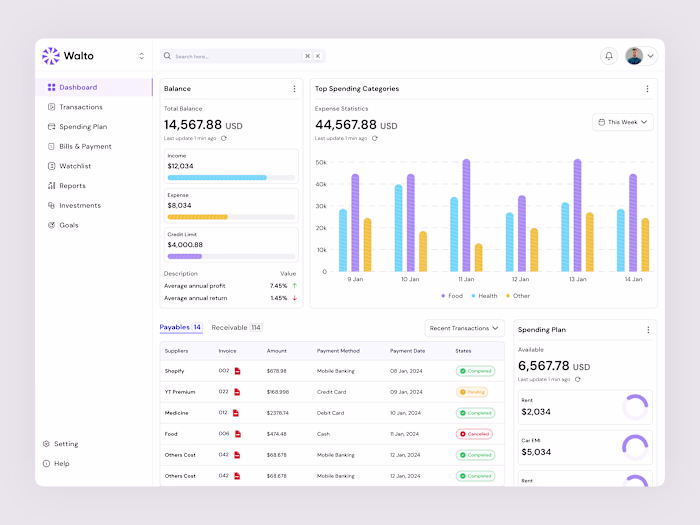This screenshot has height=525, width=700.
Task: Select the Shopify supplier name
Action: (x=175, y=371)
